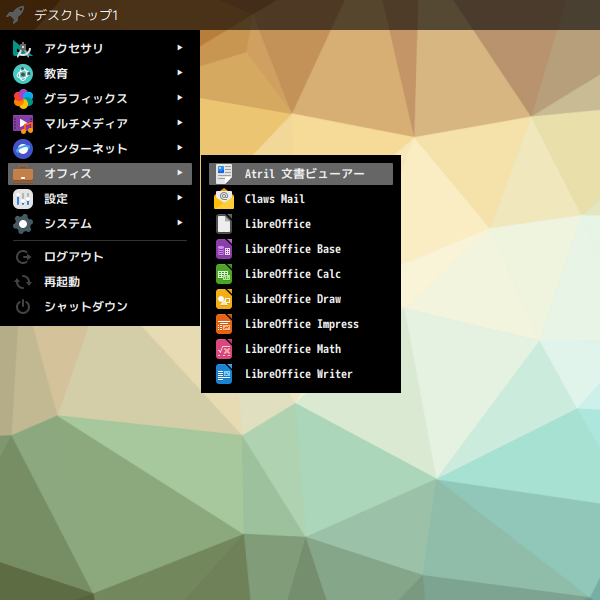The image size is (600, 600).
Task: Launch Claws Mail from the submenu
Action: (x=301, y=199)
